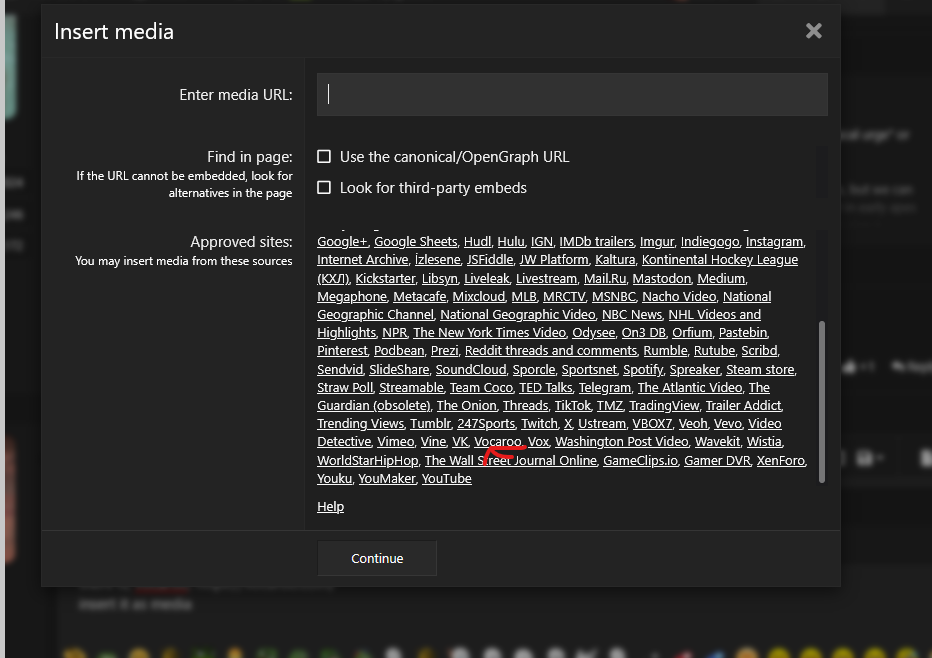Click the GameClips.io link
The image size is (932, 658).
(640, 461)
